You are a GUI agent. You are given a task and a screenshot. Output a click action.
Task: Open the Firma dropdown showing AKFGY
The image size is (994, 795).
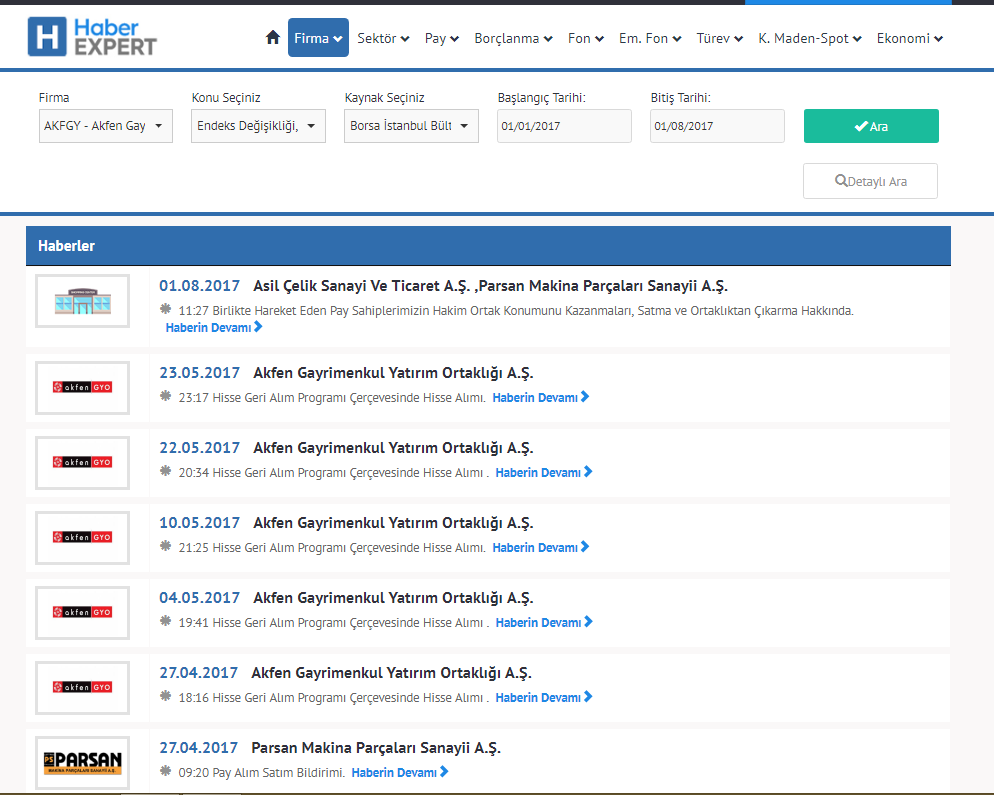pos(106,126)
